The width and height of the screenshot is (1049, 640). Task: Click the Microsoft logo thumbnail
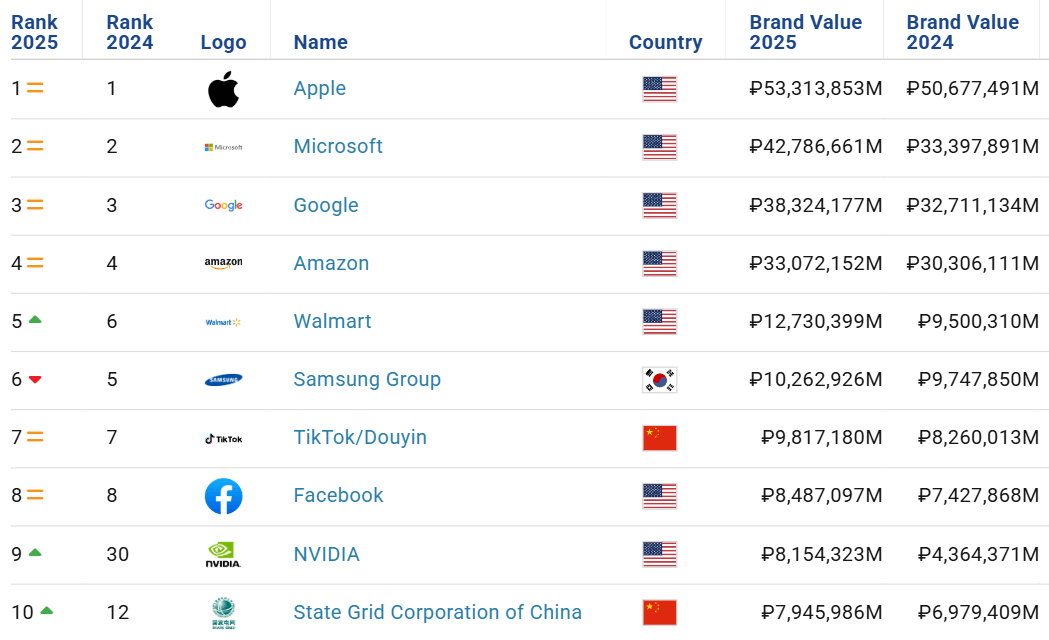223,147
